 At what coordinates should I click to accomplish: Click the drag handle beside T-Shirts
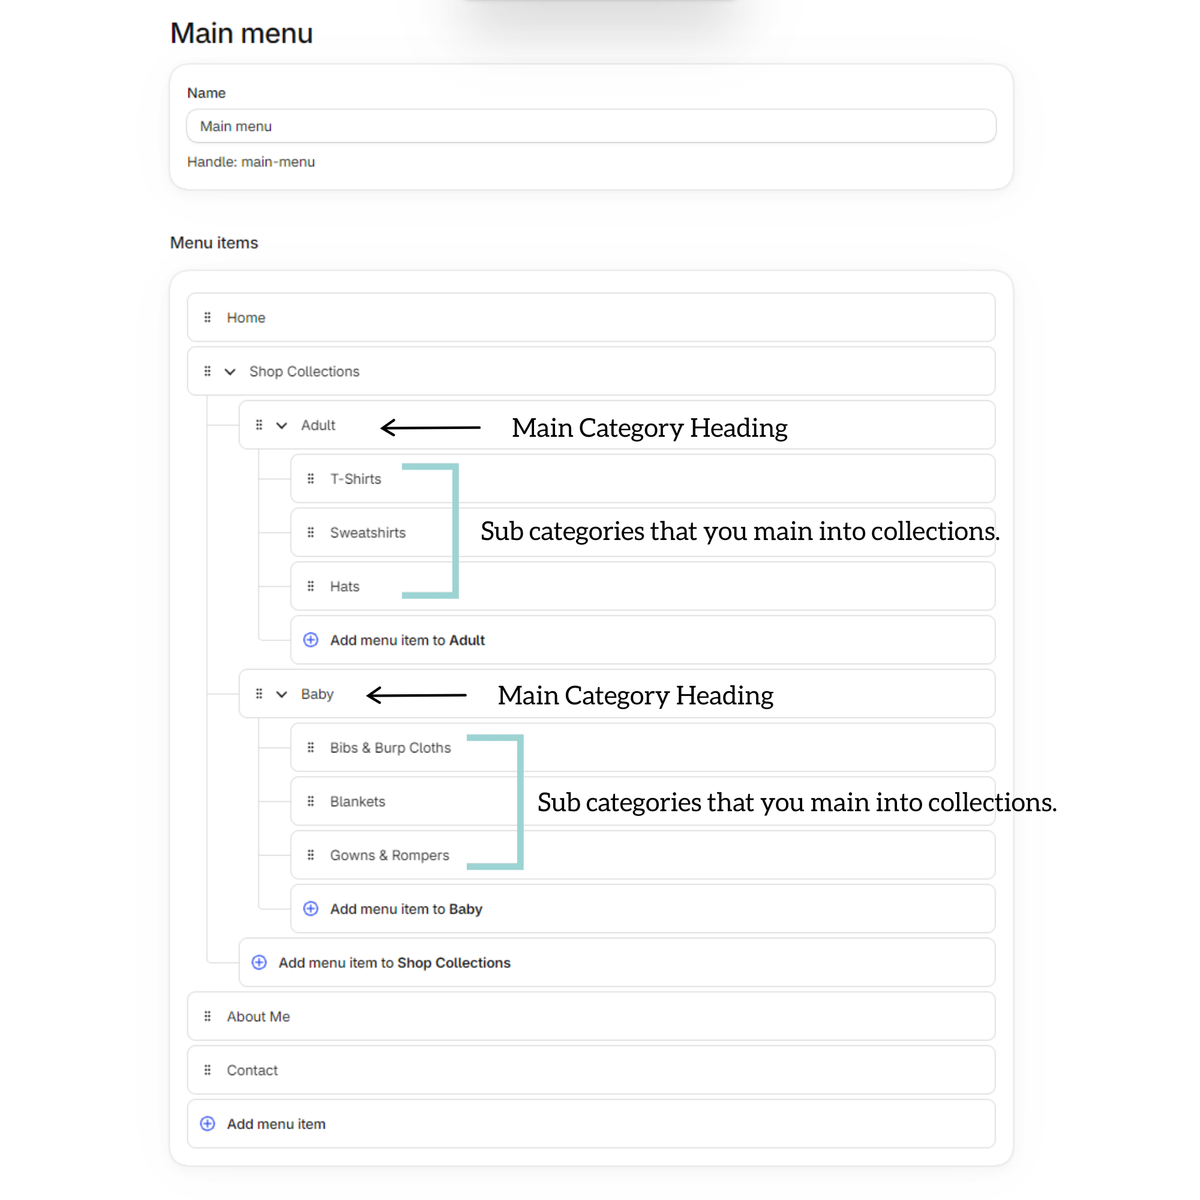click(311, 479)
